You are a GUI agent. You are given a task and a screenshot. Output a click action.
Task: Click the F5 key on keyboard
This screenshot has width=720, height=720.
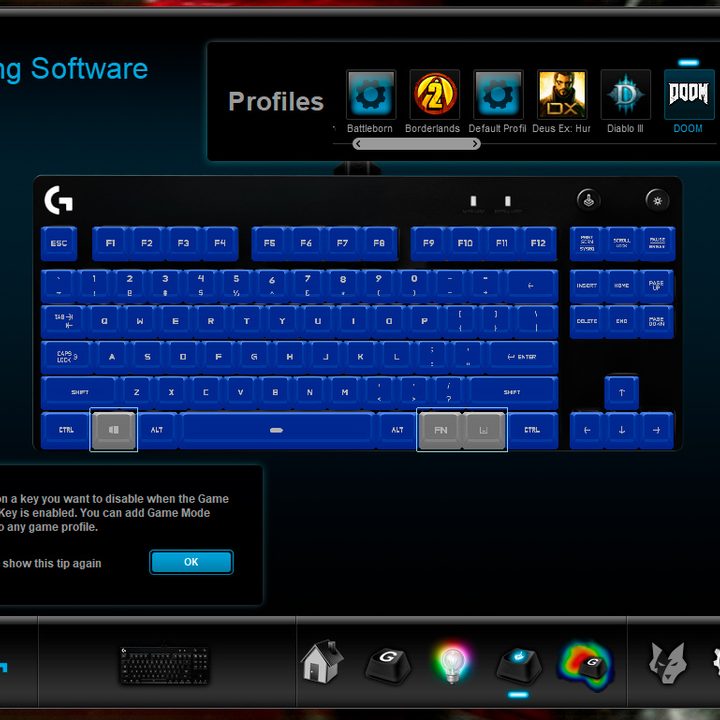pos(270,243)
